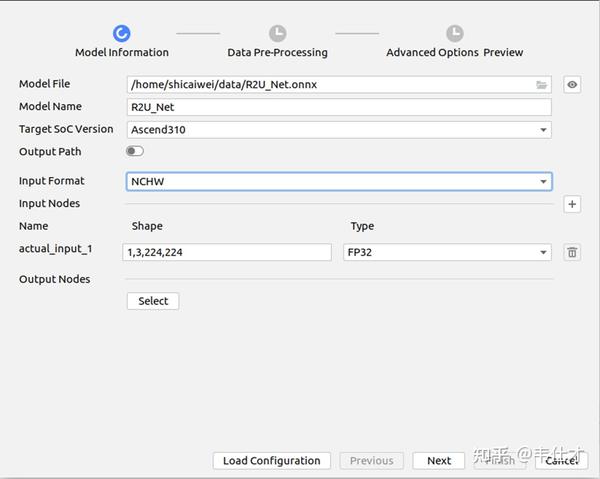
Task: Click the Next button
Action: (x=439, y=461)
